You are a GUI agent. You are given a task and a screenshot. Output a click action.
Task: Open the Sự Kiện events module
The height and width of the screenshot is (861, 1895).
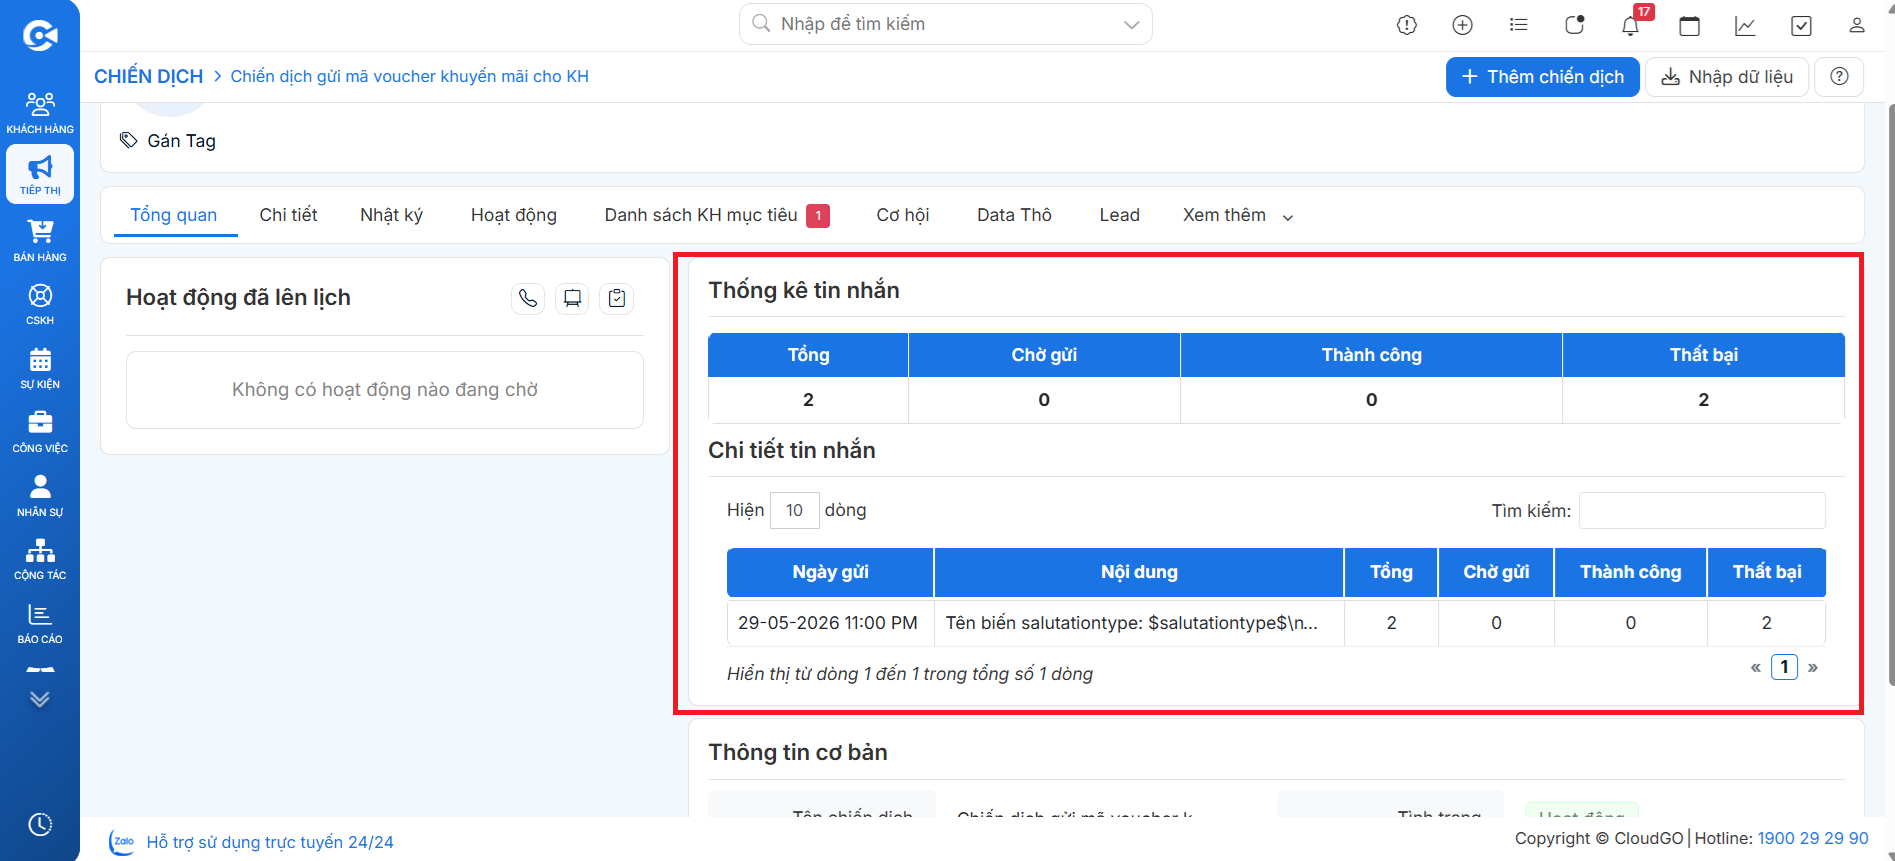[40, 368]
